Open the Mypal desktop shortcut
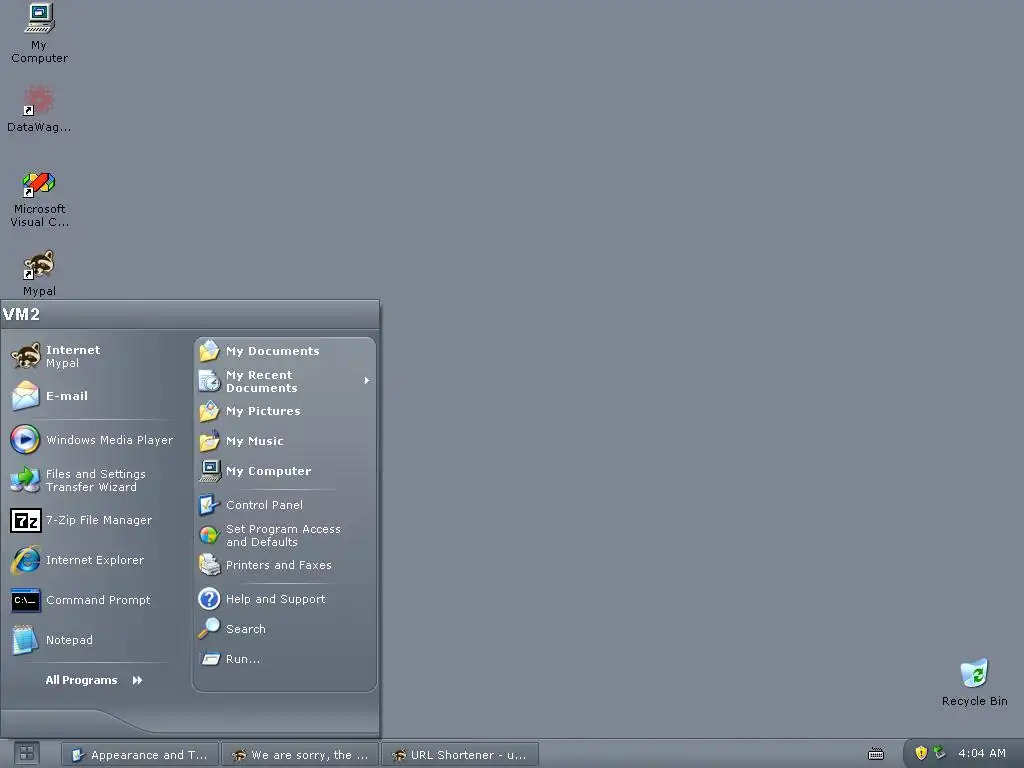This screenshot has width=1024, height=768. (x=39, y=273)
